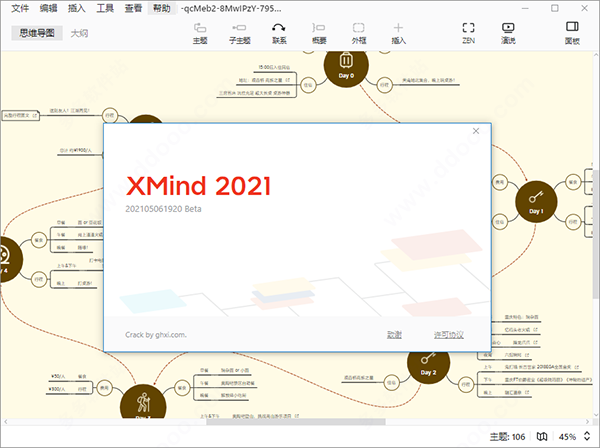This screenshot has height=448, width=600.
Task: Switch to 思维导图 (Mind Map) view tab
Action: [x=37, y=33]
